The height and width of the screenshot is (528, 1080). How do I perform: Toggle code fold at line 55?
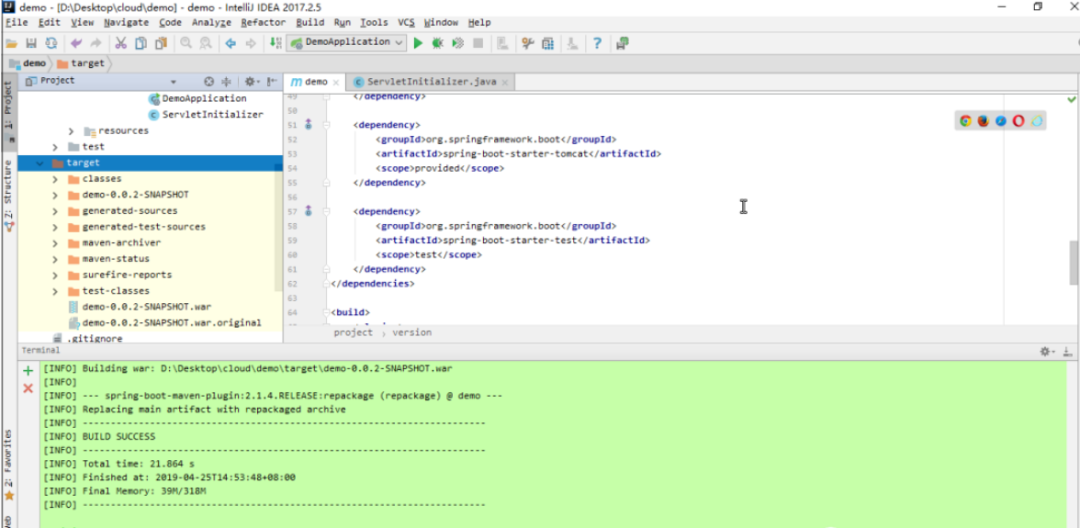tap(326, 183)
